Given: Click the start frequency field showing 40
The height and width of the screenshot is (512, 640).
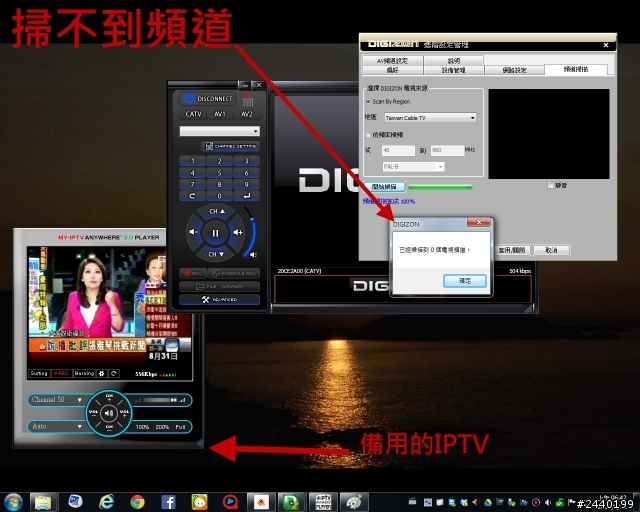Looking at the screenshot, I should pos(398,150).
